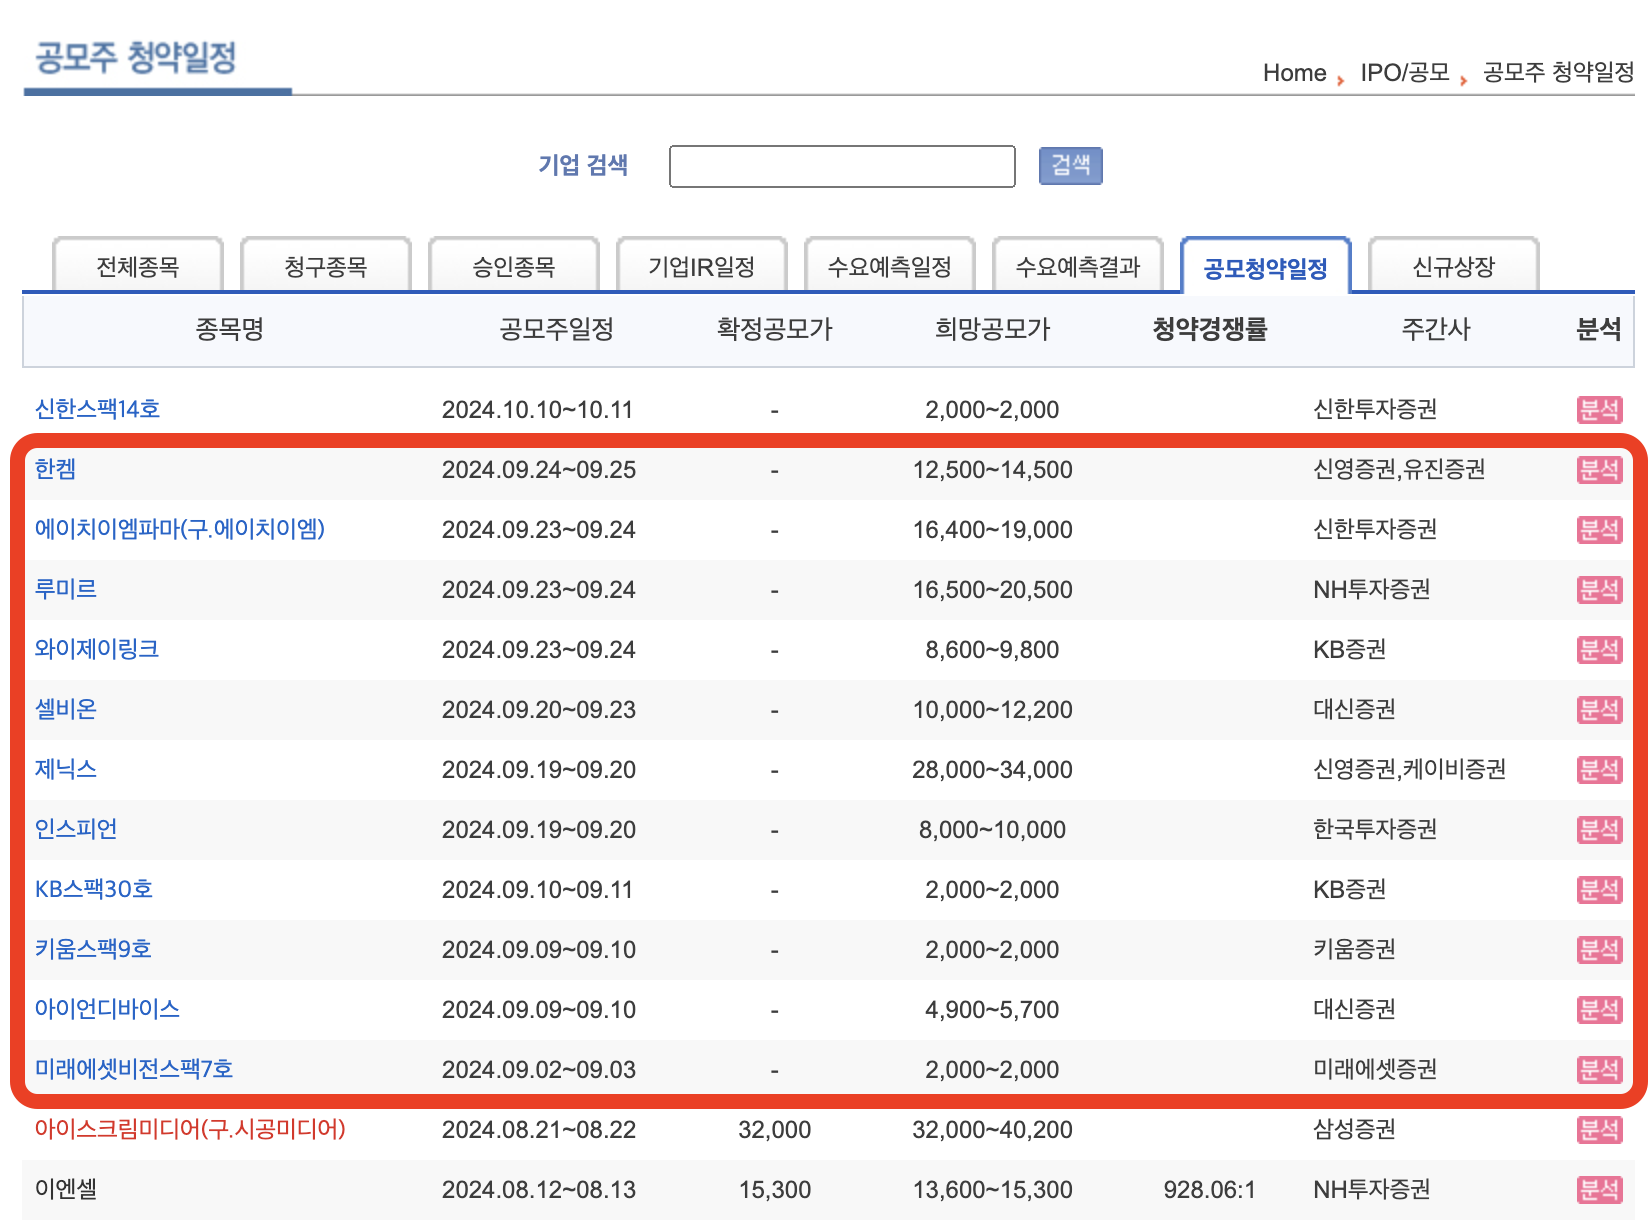Click the 분석 badge for 미래에셋비전스팩7호

1599,1069
